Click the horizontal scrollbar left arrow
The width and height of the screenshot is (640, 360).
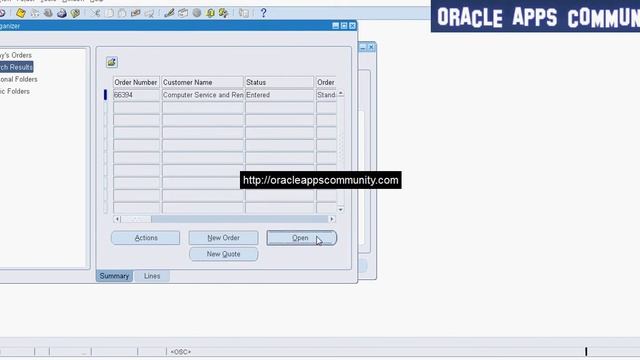pyautogui.click(x=117, y=219)
